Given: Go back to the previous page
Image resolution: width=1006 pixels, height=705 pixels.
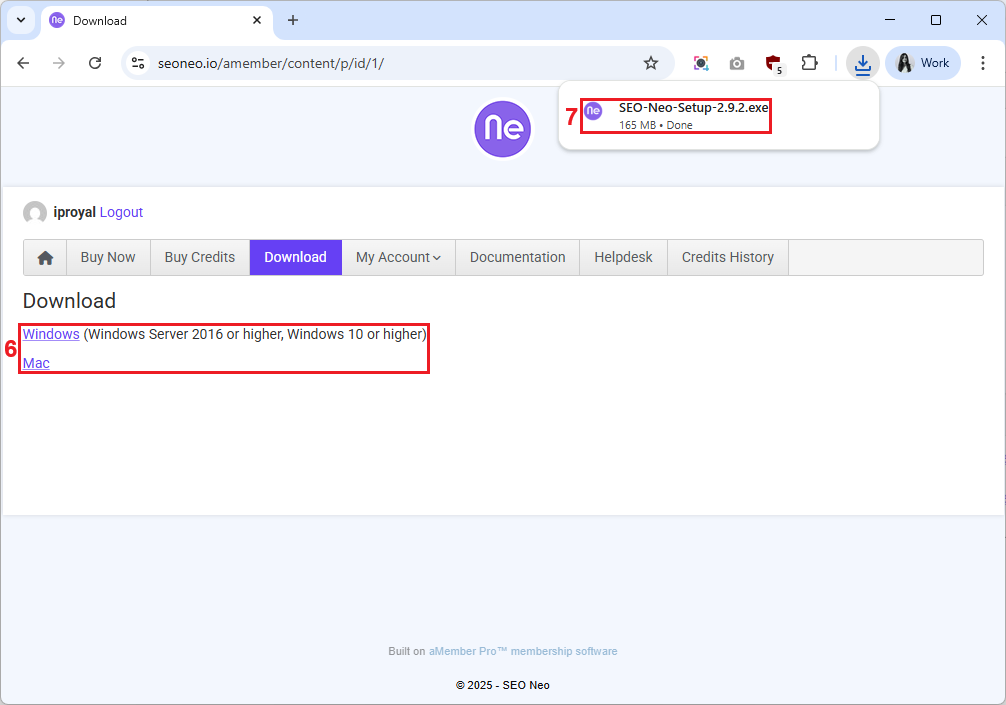Looking at the screenshot, I should 23,63.
